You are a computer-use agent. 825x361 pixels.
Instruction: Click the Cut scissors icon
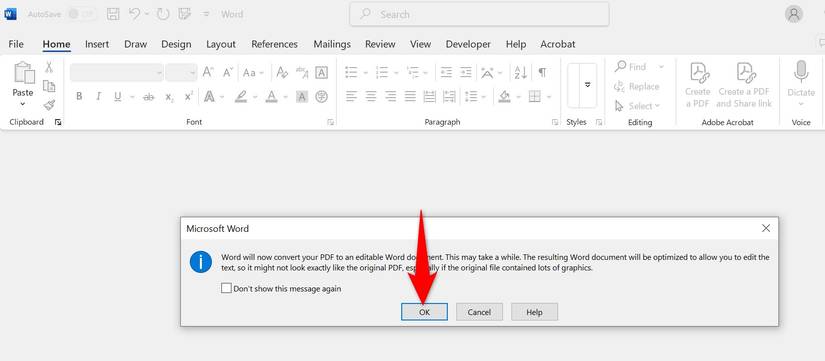[49, 67]
